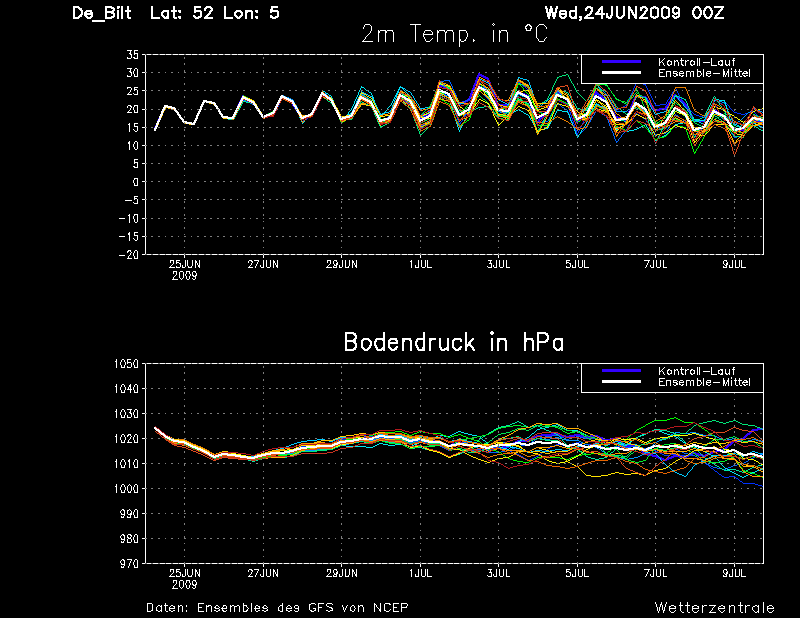Click the 25JUN 2009 label under pressure chart
Screen dimensions: 800x618
coord(185,579)
